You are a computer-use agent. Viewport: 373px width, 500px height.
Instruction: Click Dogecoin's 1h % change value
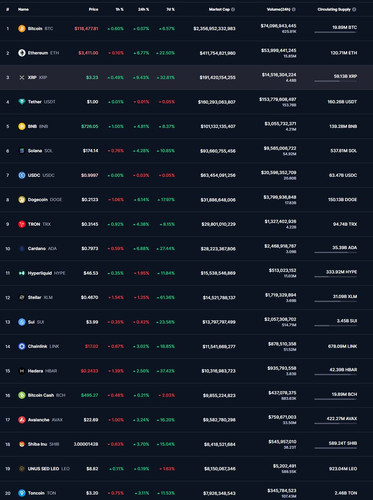point(116,200)
